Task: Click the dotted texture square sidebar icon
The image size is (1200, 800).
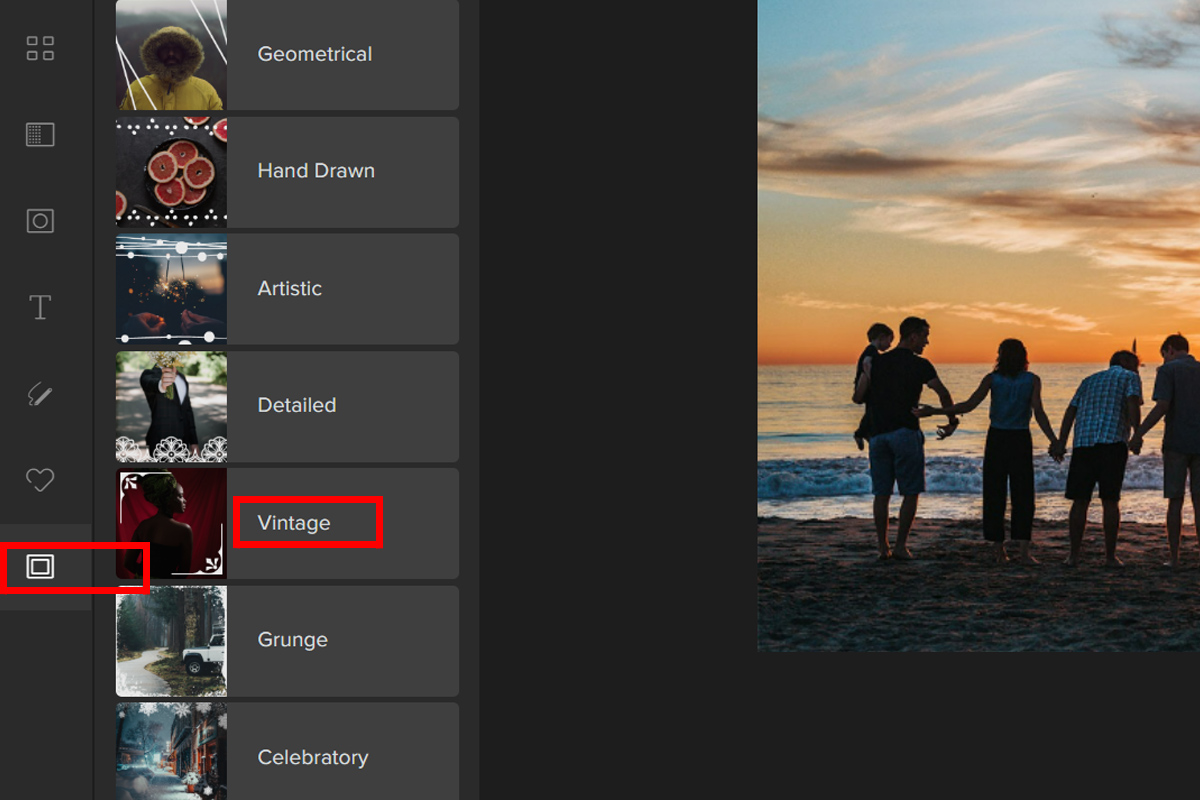Action: (x=40, y=135)
